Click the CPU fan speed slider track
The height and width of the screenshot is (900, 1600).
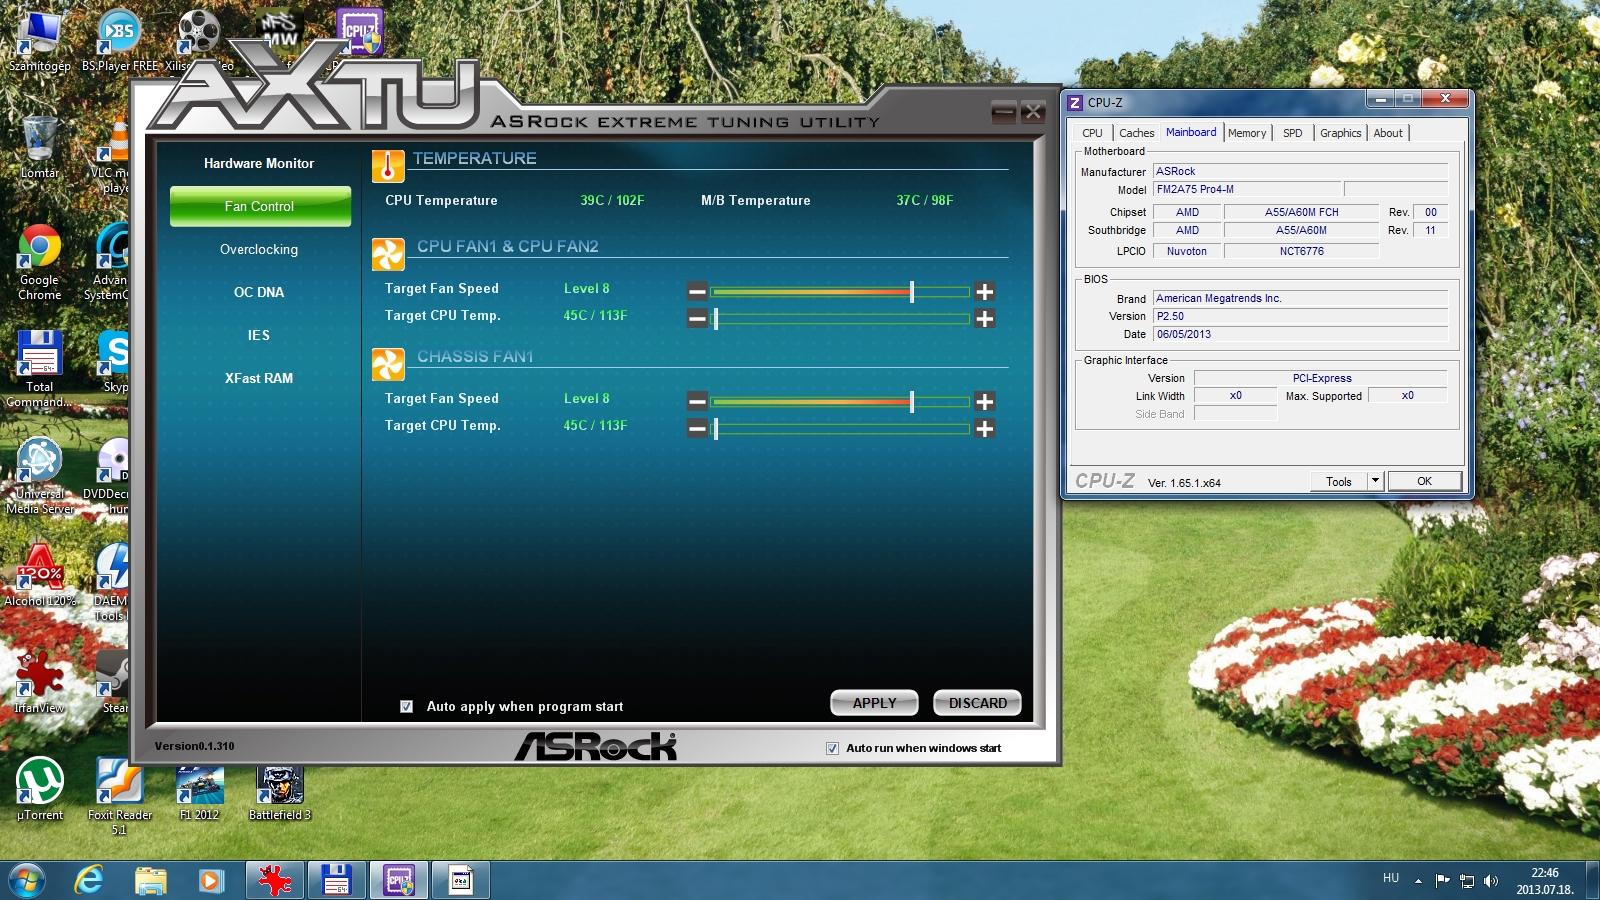coord(840,292)
